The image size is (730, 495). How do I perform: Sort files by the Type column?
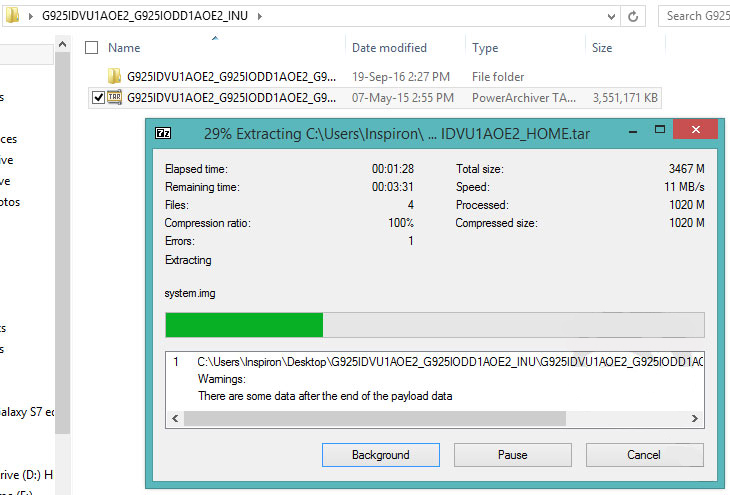coord(485,48)
